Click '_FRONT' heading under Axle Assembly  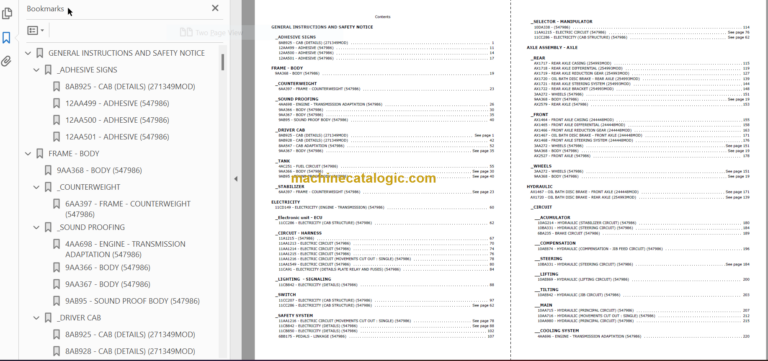pos(539,115)
